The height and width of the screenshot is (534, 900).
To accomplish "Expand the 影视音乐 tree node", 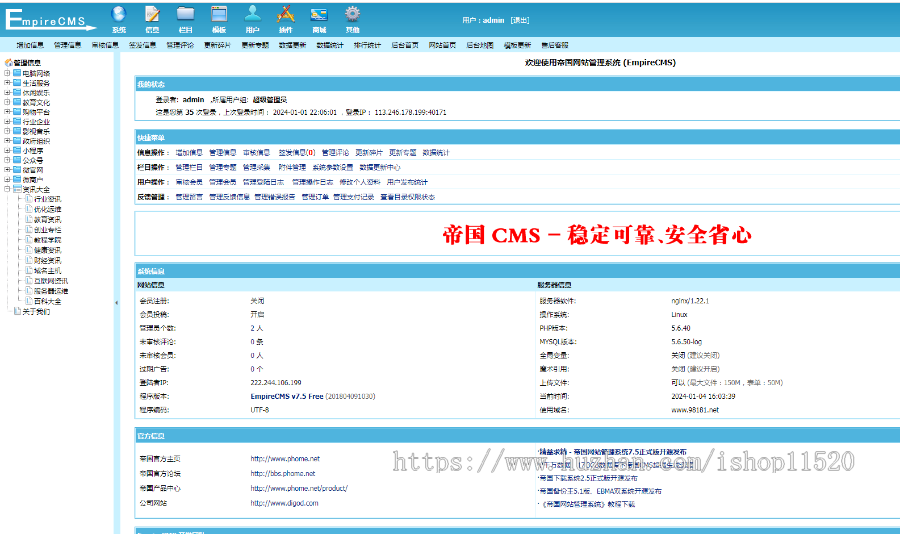I will click(7, 131).
